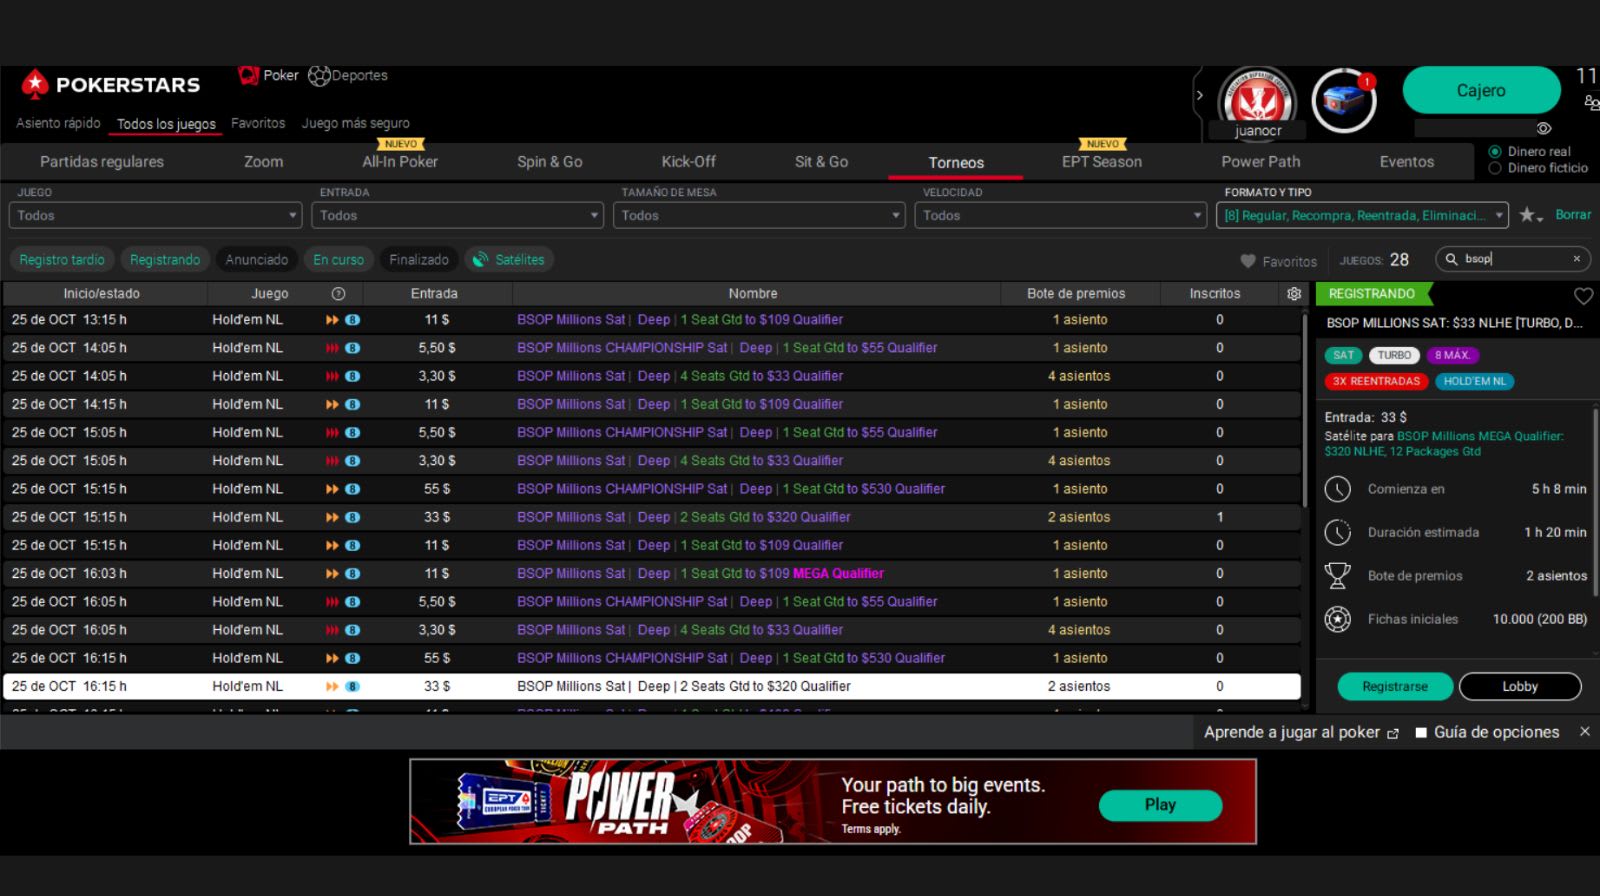1600x896 pixels.
Task: Open the Favoritos top menu
Action: 258,123
